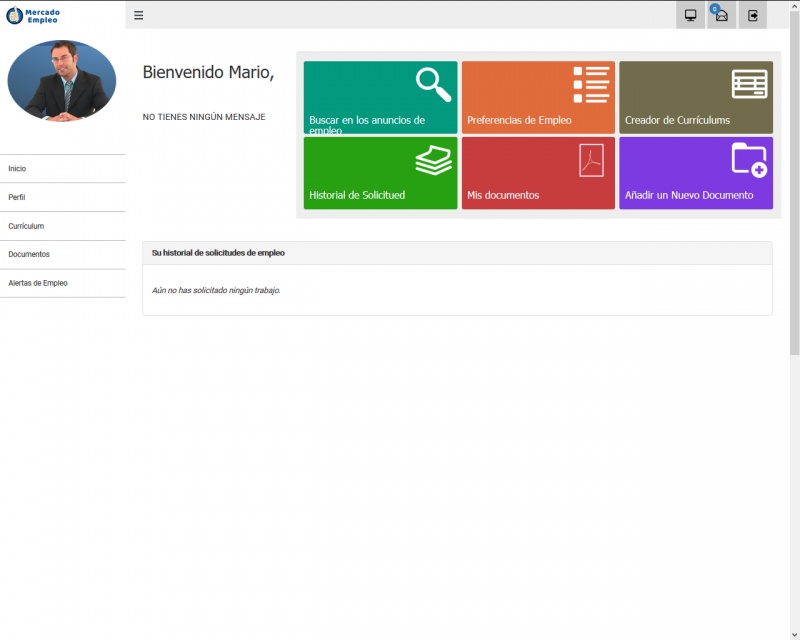Image resolution: width=800 pixels, height=640 pixels.
Task: Open Creador de Currículums tile
Action: point(696,97)
